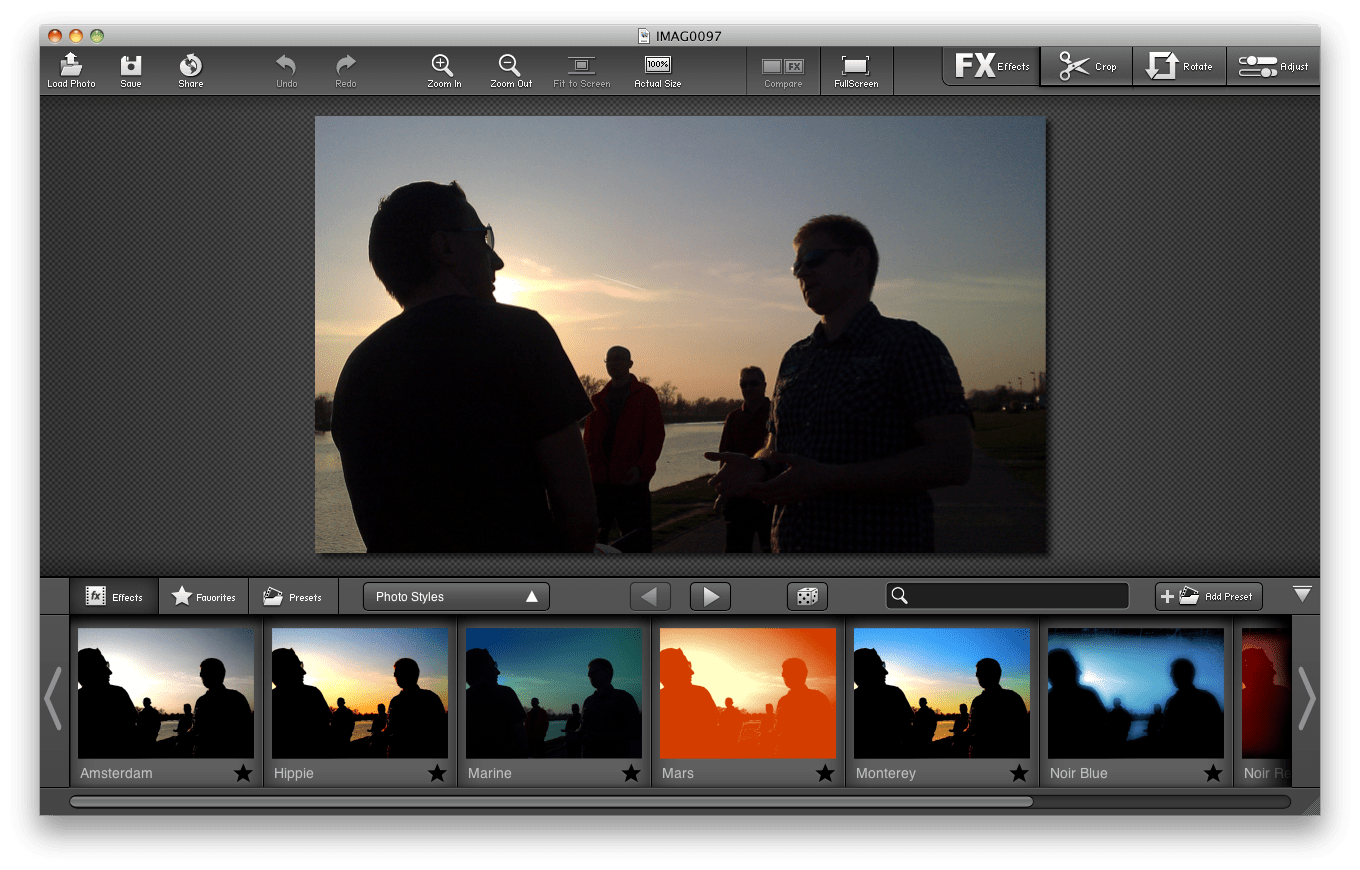Open the Presets tab
The width and height of the screenshot is (1360, 870).
coord(293,596)
